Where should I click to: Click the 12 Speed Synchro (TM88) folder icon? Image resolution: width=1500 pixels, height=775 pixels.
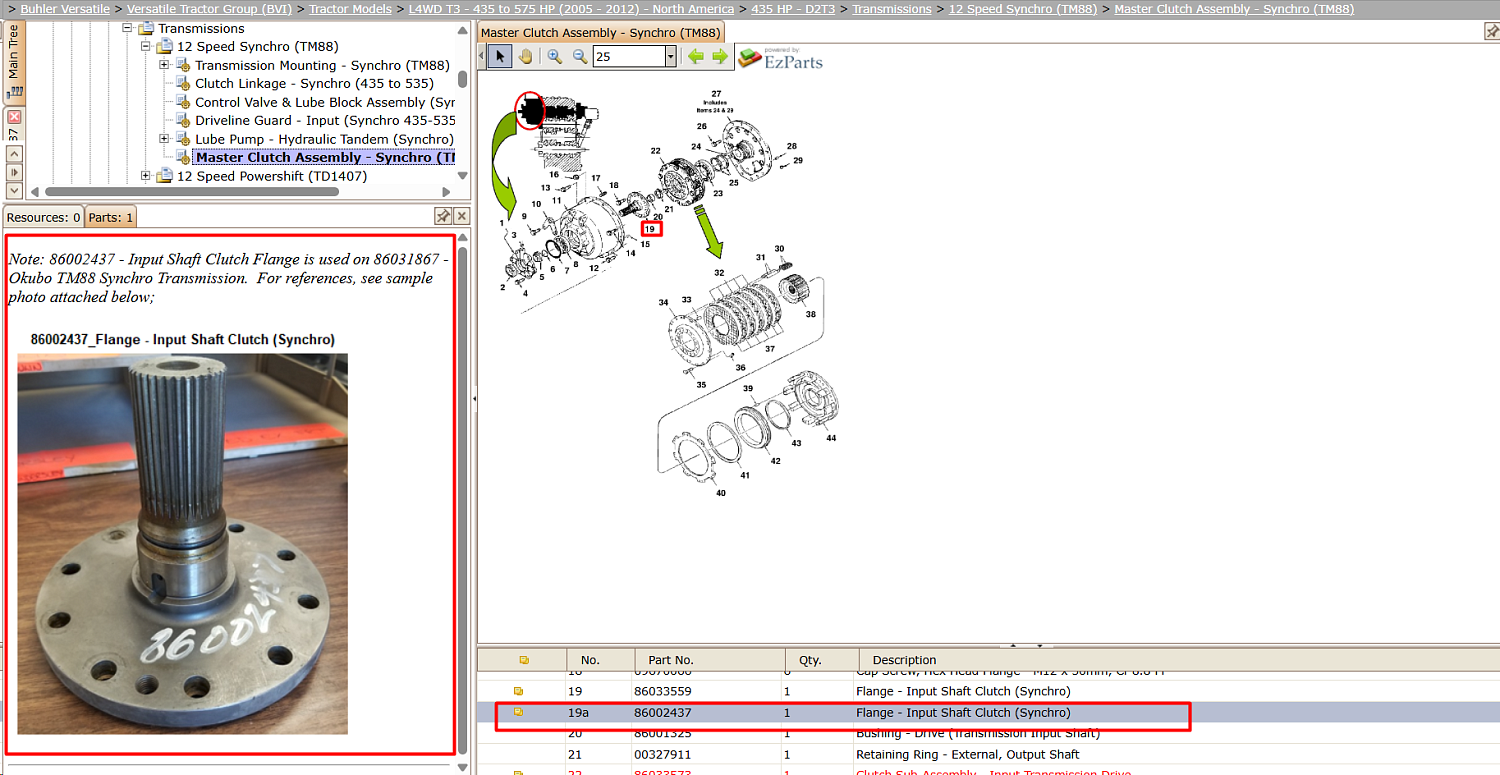click(165, 46)
